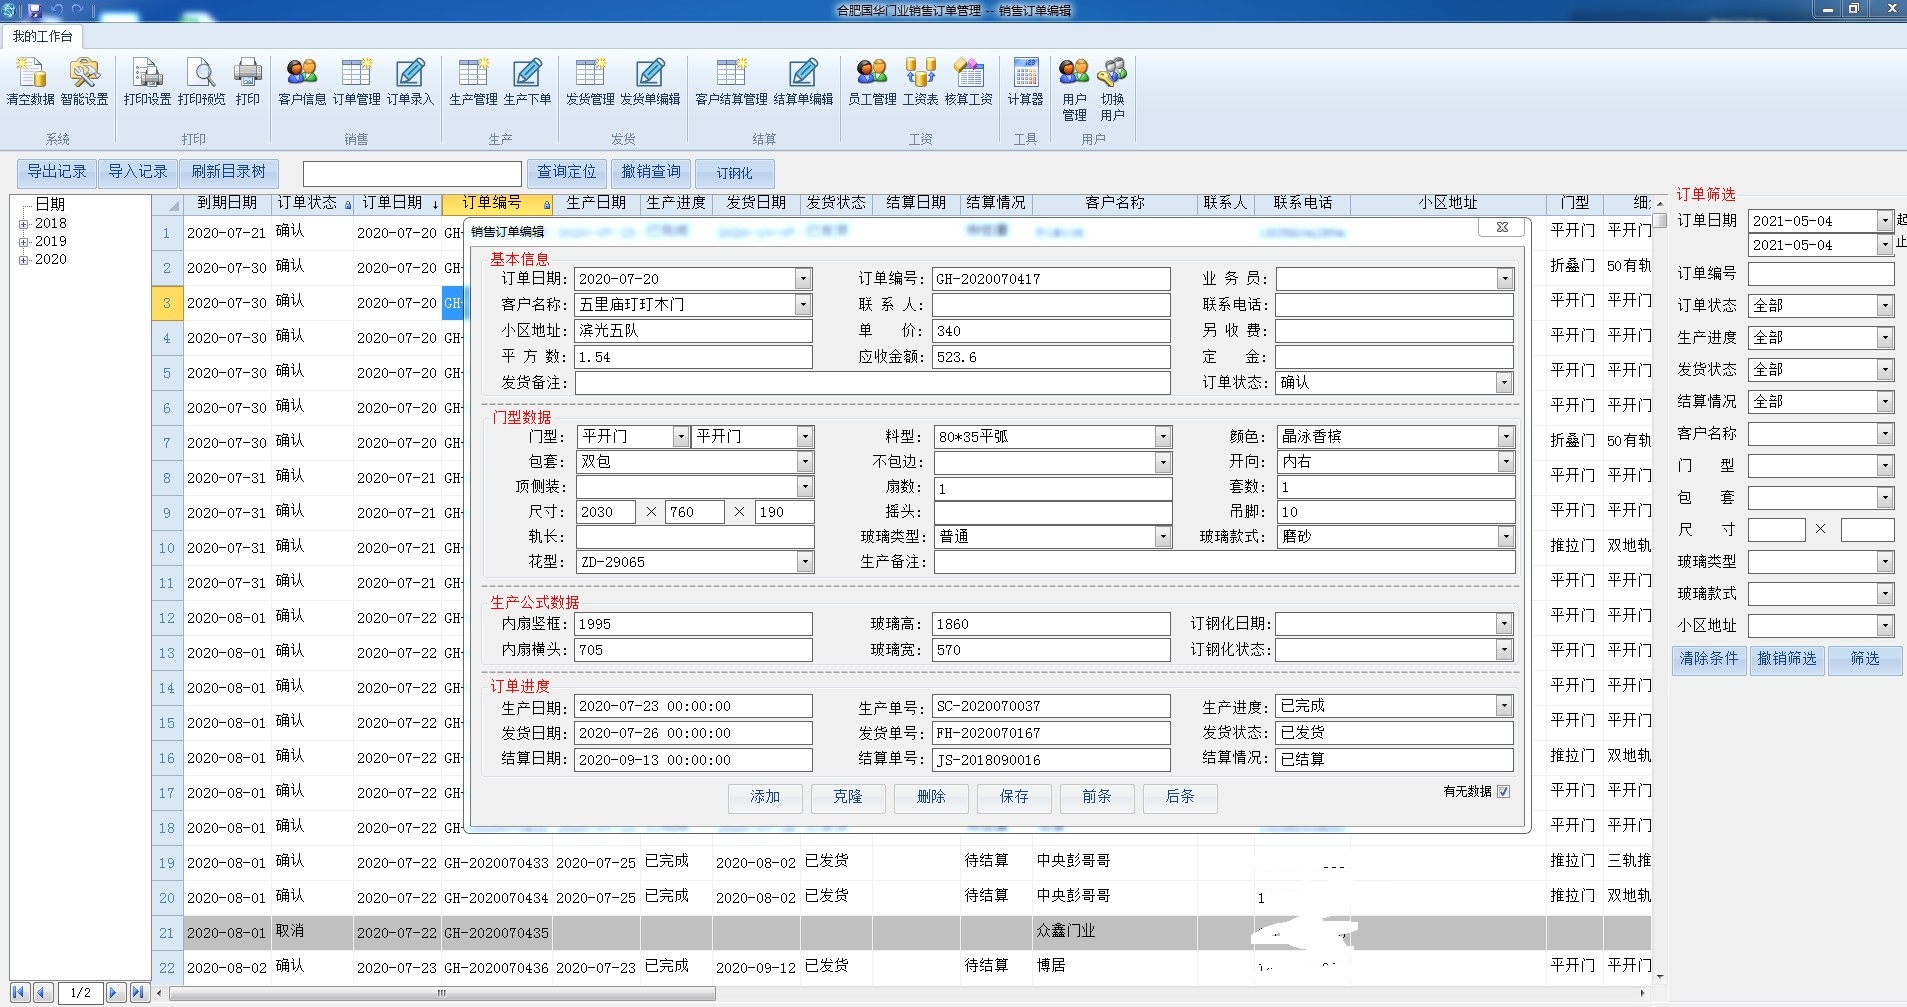The width and height of the screenshot is (1907, 1007).
Task: Sort by the 客户名称 column header
Action: [x=1115, y=203]
